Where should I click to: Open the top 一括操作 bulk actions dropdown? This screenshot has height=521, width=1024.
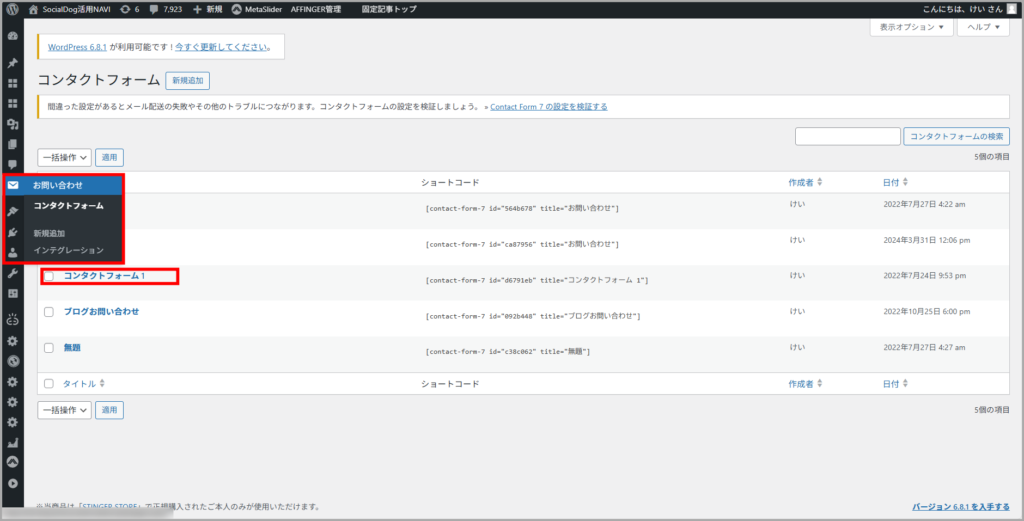[x=64, y=157]
